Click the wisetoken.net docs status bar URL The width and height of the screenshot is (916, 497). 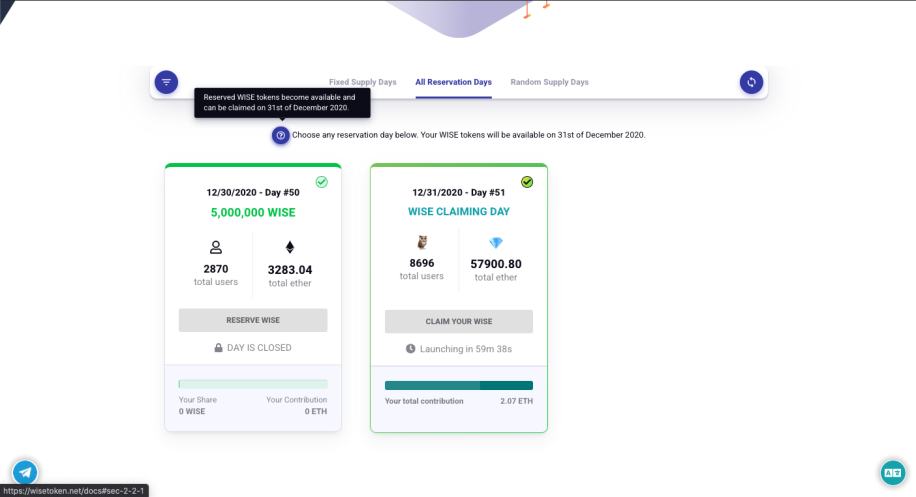coord(74,491)
